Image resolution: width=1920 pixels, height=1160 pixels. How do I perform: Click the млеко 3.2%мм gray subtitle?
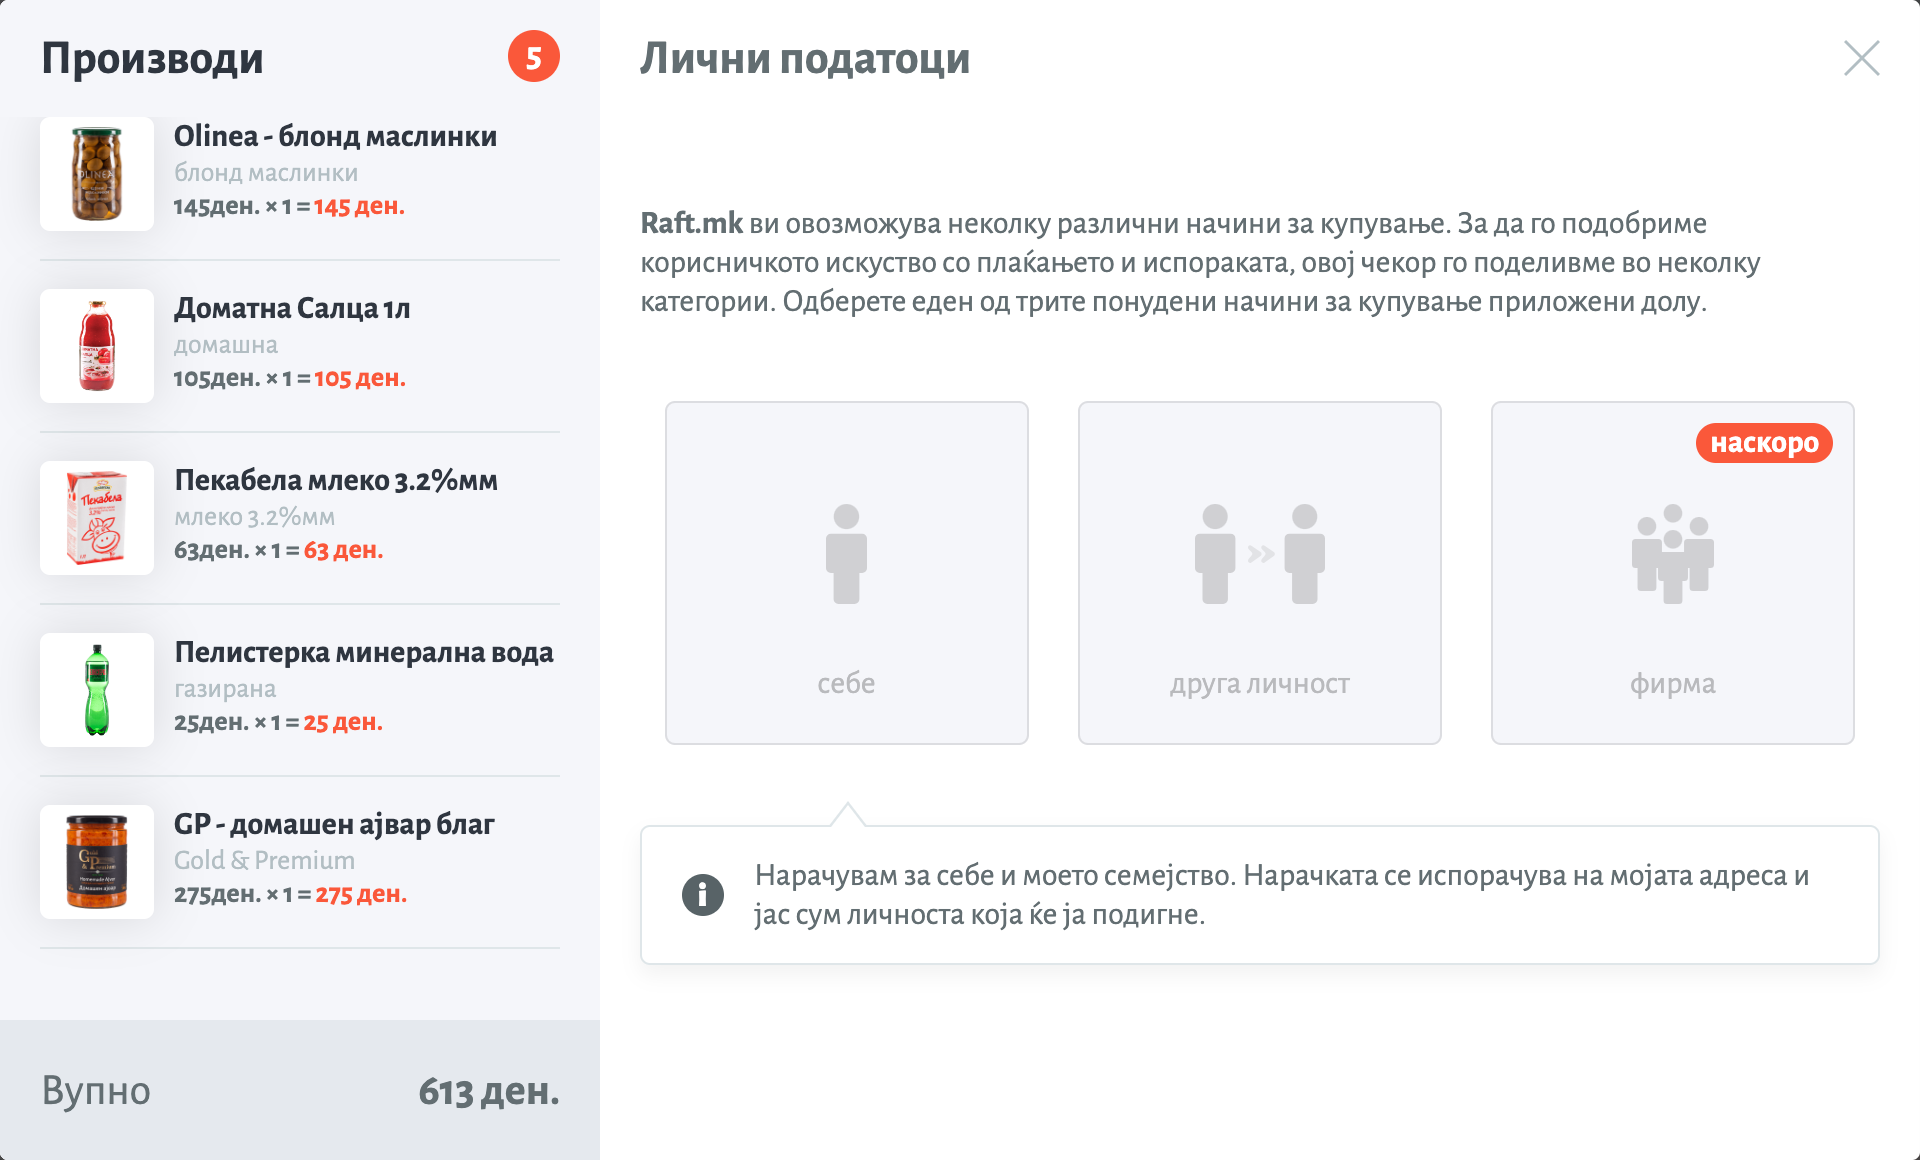click(x=254, y=517)
